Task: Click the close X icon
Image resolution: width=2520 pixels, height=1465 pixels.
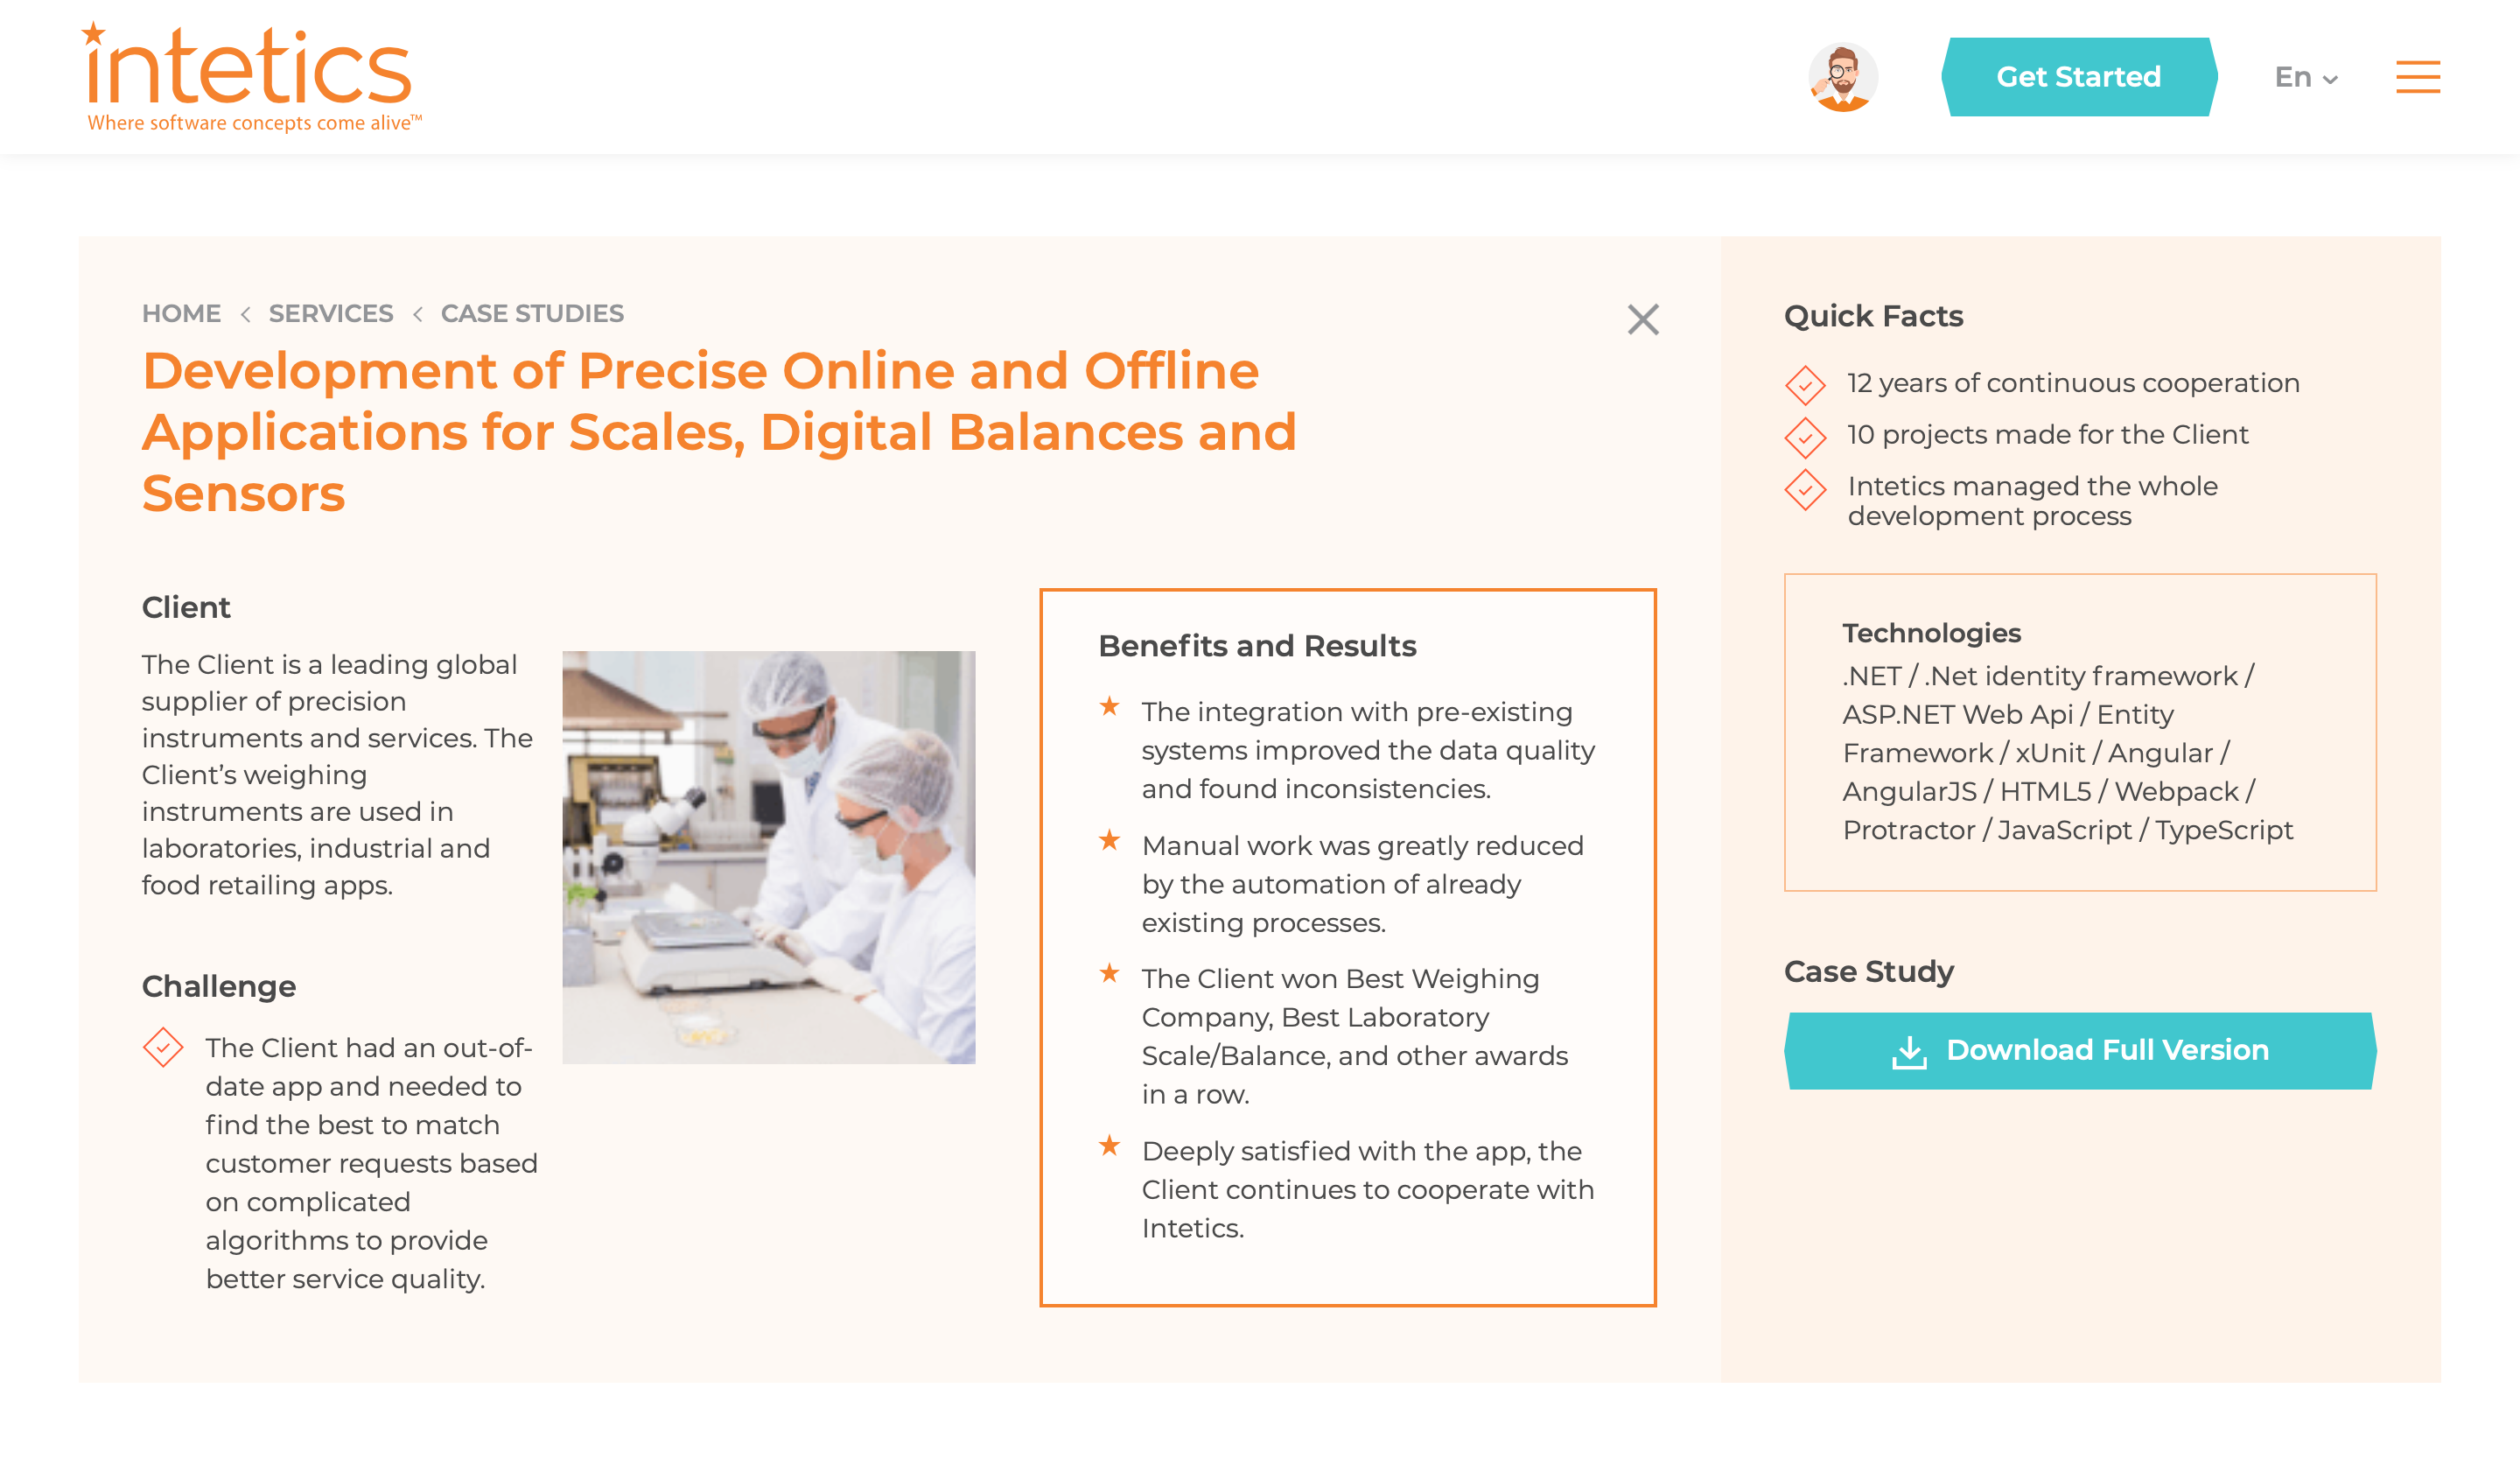Action: (x=1643, y=319)
